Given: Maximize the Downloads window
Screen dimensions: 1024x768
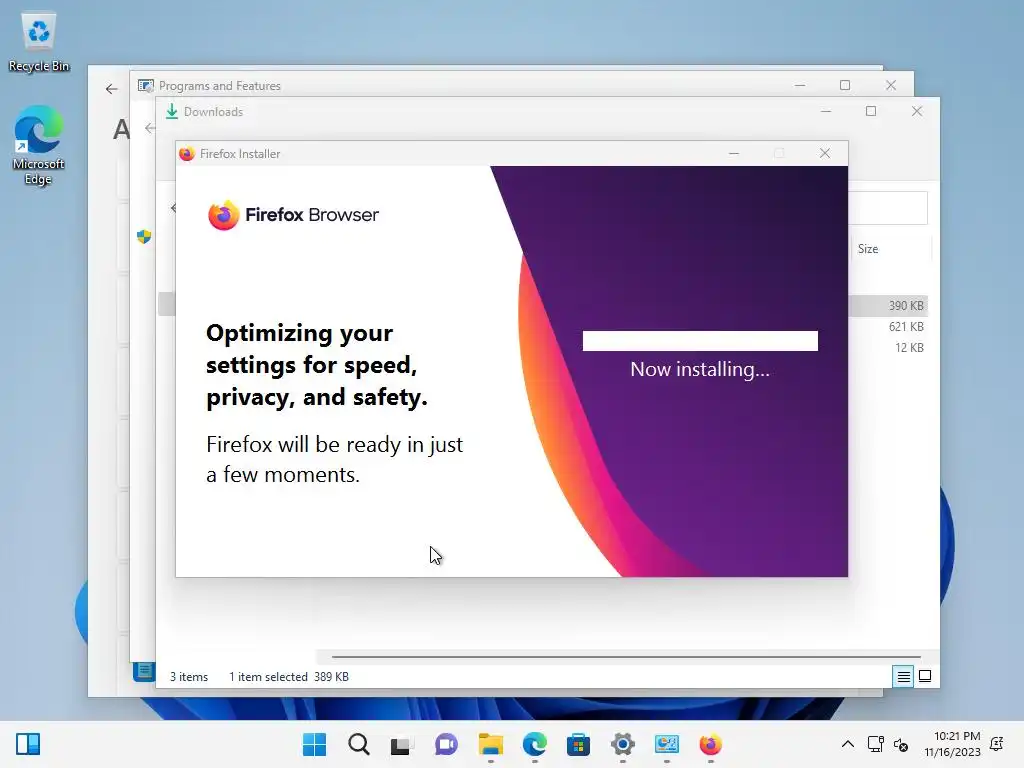Looking at the screenshot, I should 871,112.
